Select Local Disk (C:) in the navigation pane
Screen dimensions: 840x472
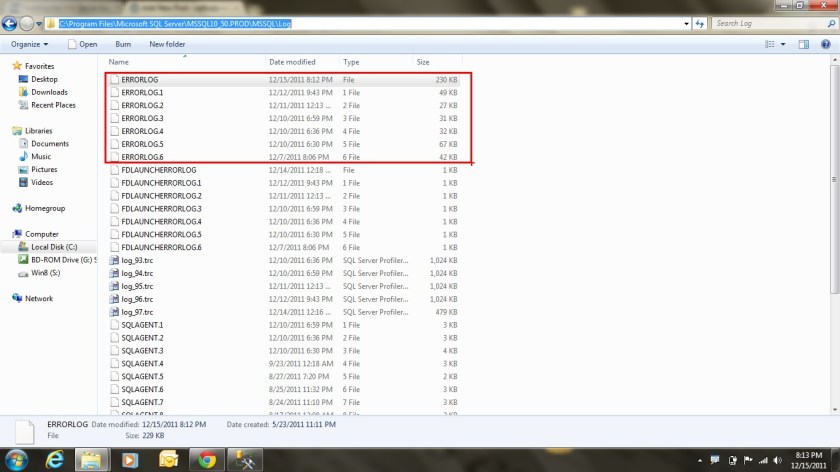tap(53, 247)
